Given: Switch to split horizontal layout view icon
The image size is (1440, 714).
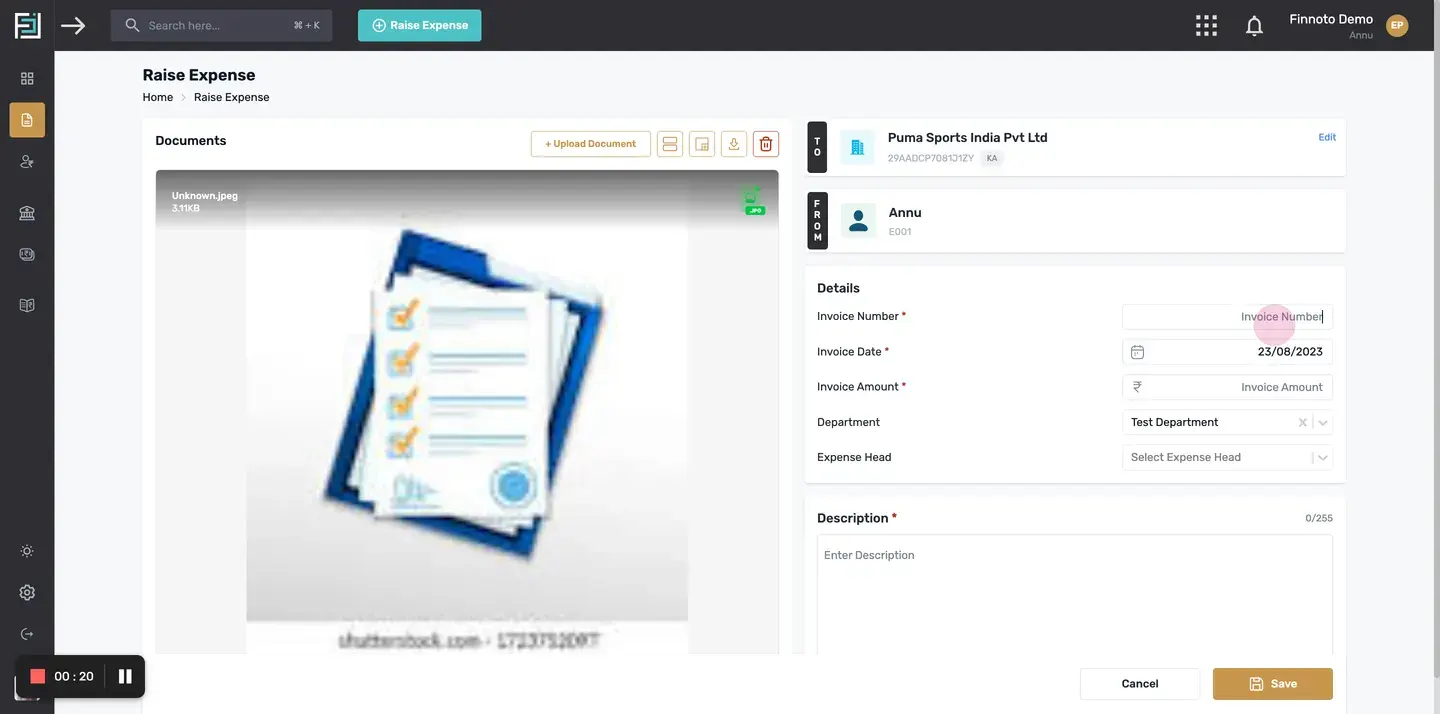Looking at the screenshot, I should pos(670,144).
